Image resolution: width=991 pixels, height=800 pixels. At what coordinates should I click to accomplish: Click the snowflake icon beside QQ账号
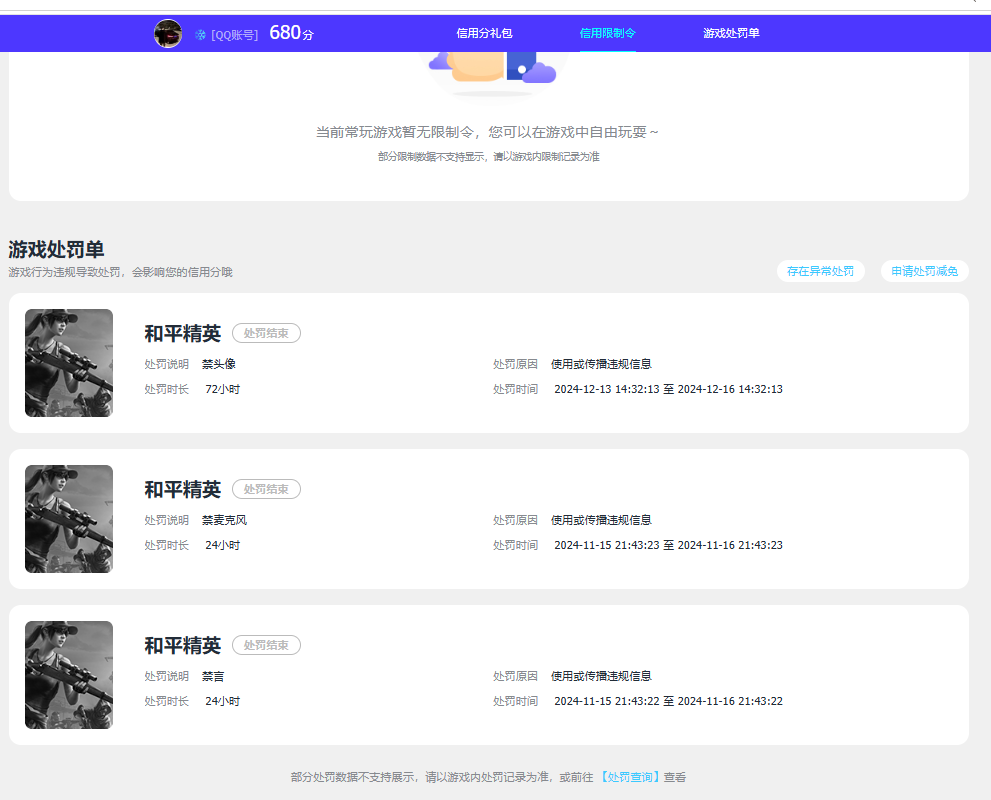[200, 35]
